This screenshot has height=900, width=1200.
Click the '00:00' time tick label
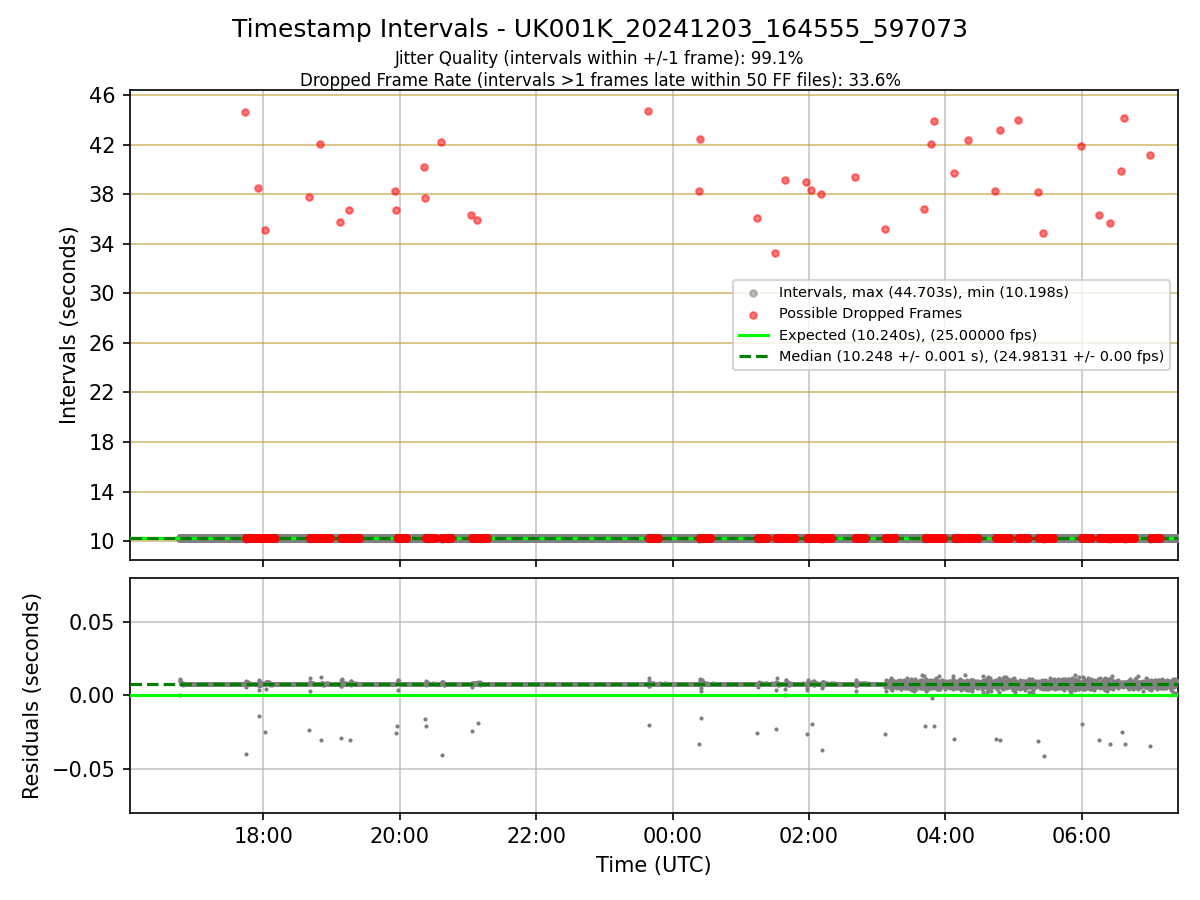[673, 835]
